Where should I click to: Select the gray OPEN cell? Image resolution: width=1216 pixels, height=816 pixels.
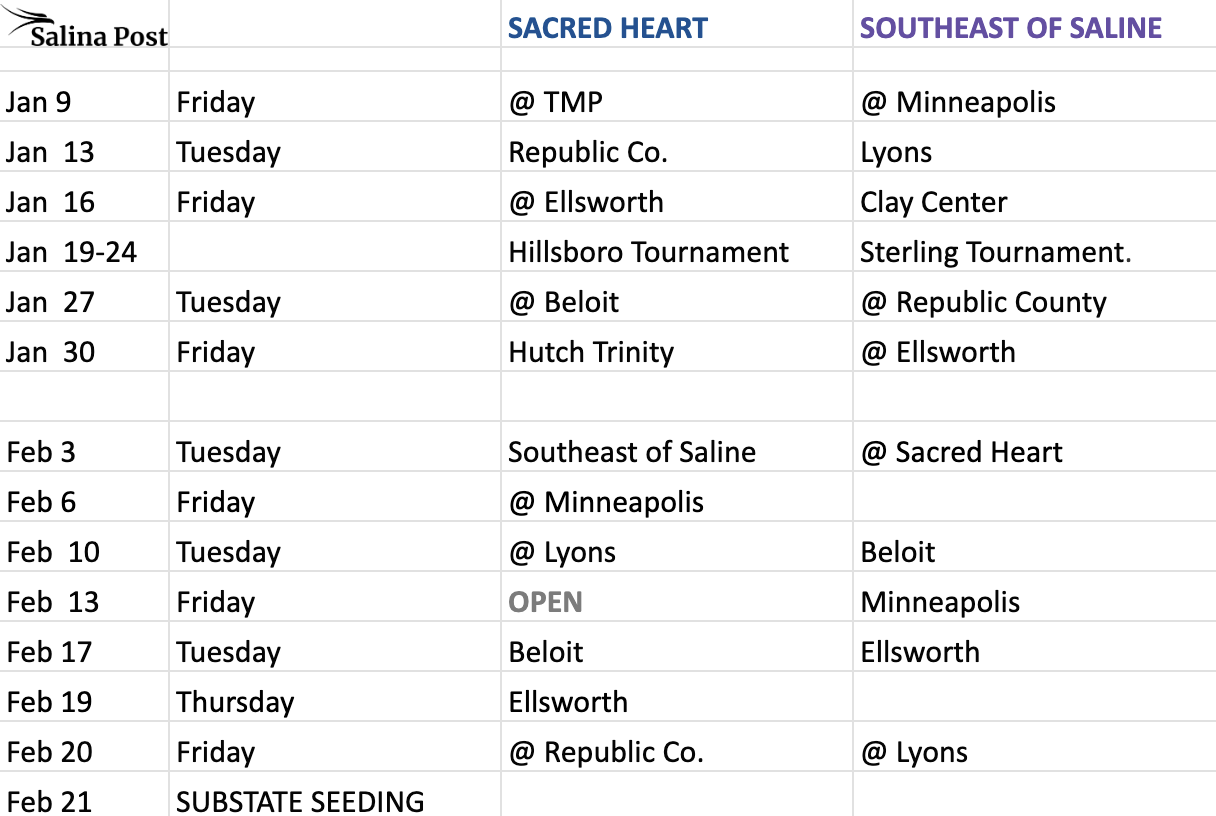545,602
